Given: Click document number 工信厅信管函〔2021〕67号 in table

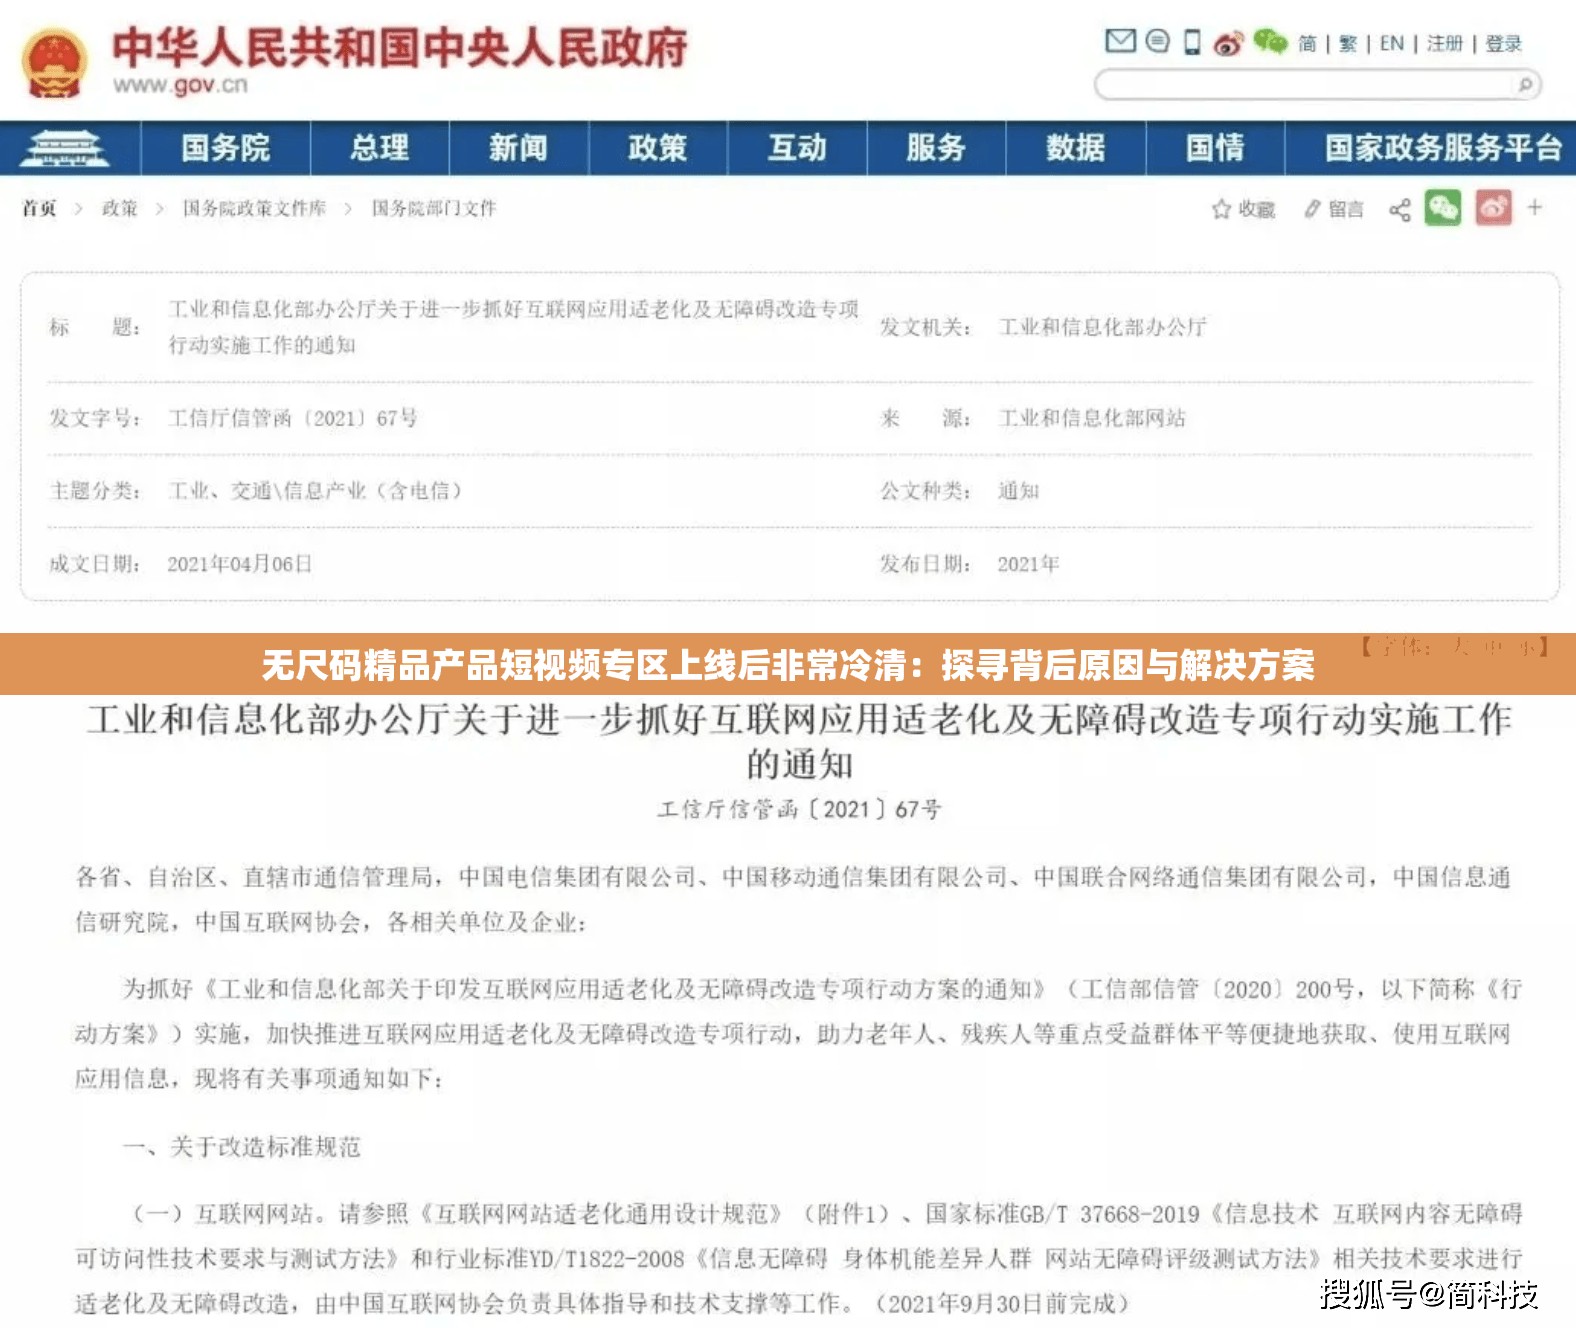Looking at the screenshot, I should click(292, 418).
